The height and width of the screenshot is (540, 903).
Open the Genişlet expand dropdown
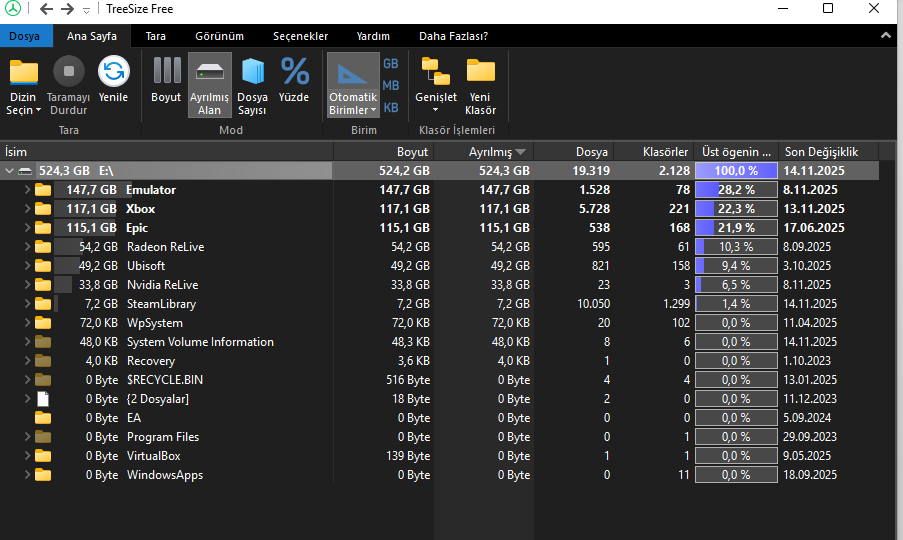[x=436, y=85]
